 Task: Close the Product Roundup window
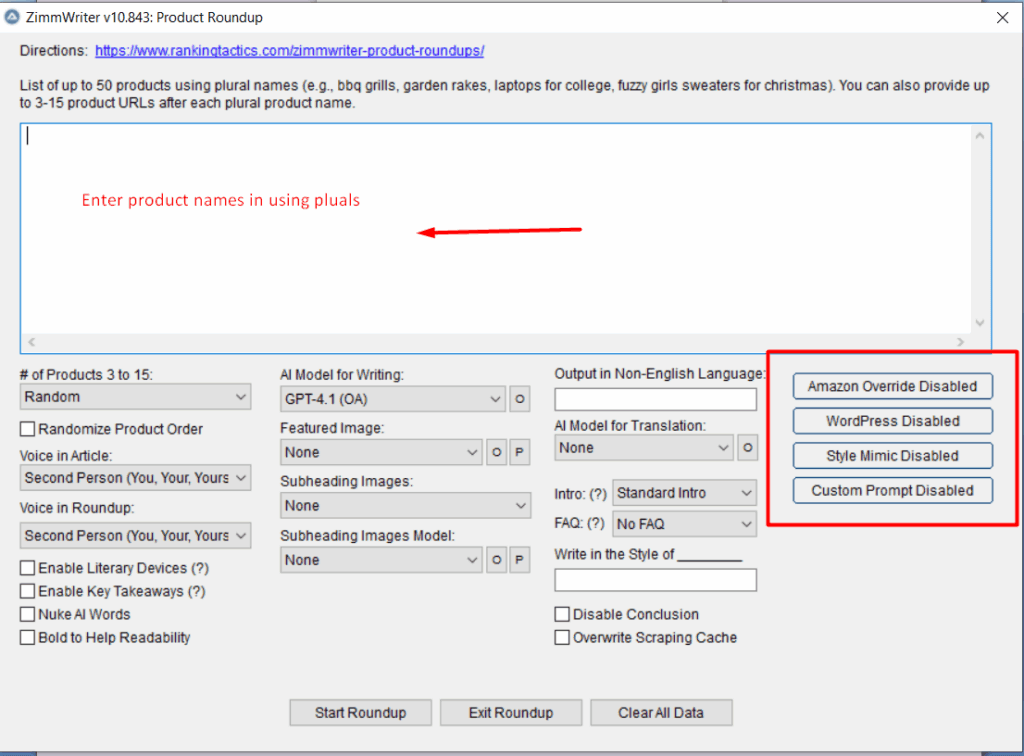tap(1002, 18)
